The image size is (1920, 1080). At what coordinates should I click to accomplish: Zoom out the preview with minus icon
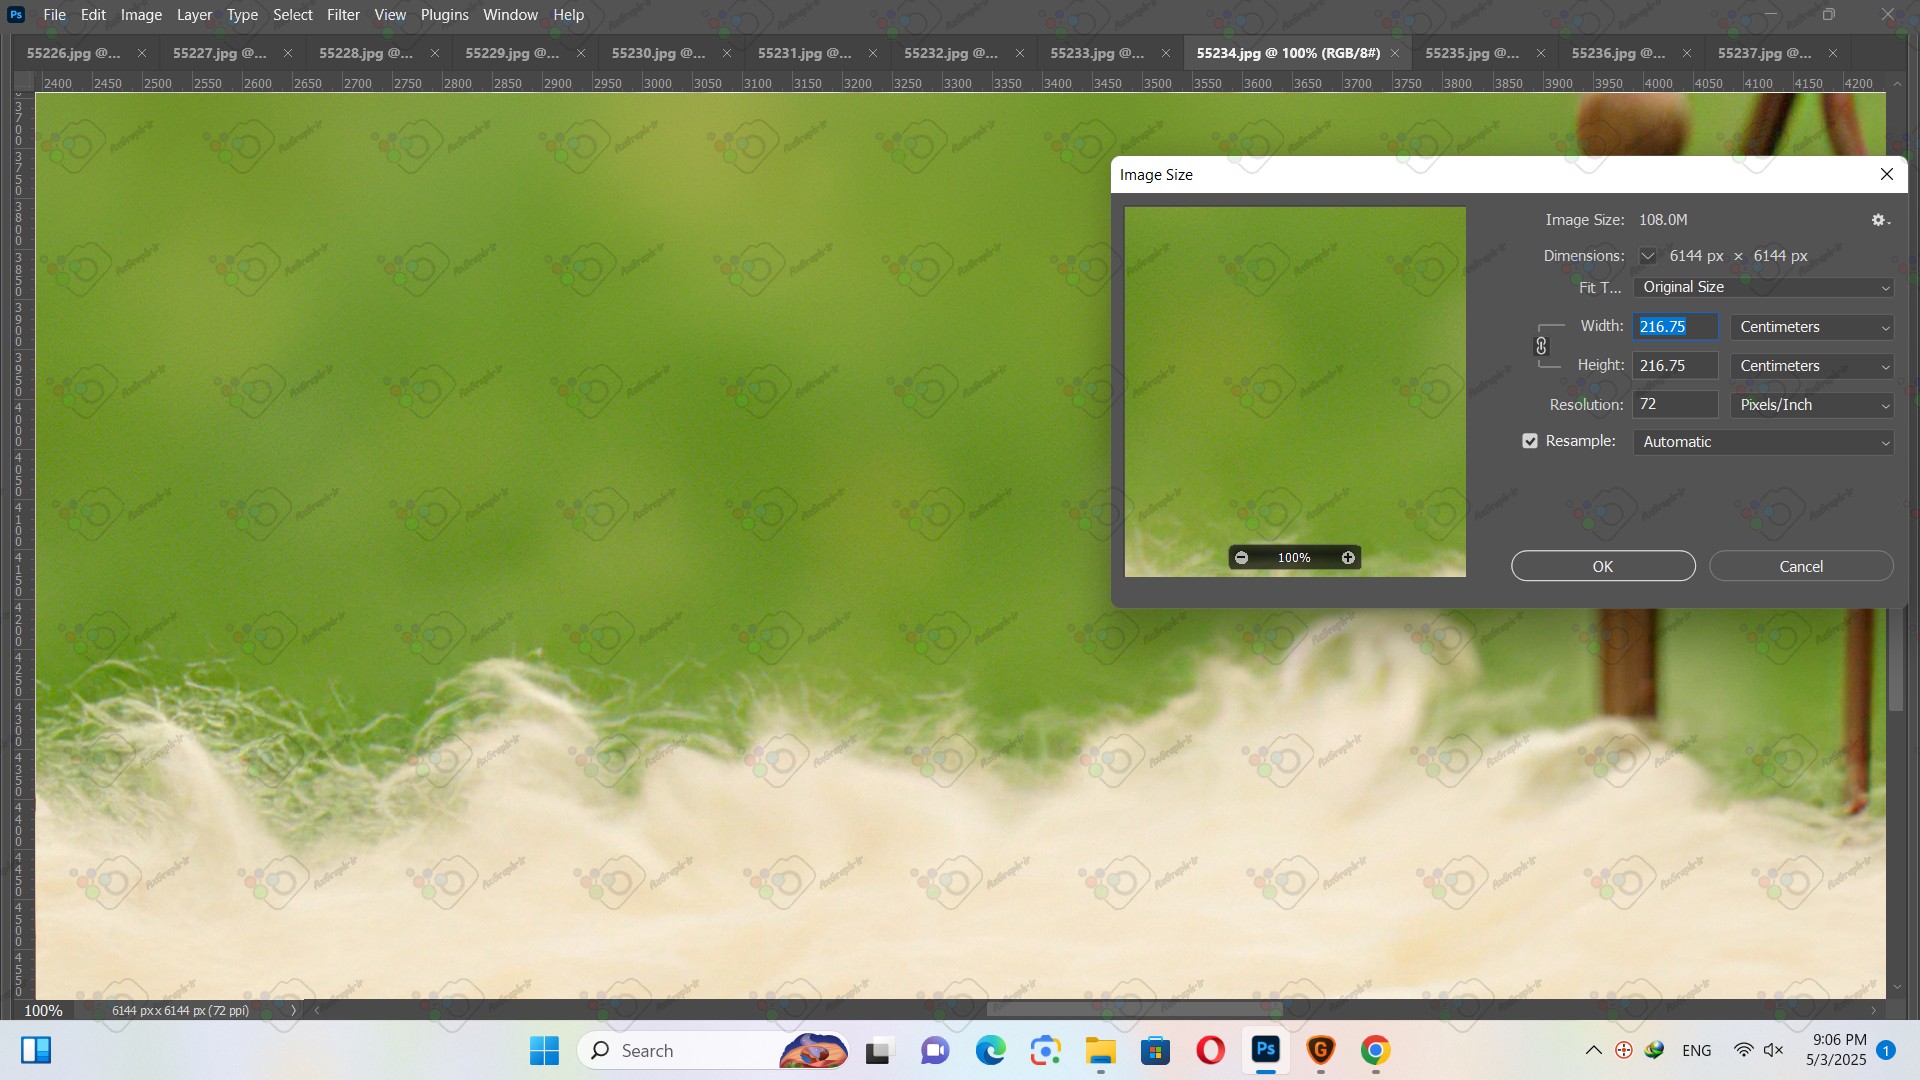coord(1241,558)
